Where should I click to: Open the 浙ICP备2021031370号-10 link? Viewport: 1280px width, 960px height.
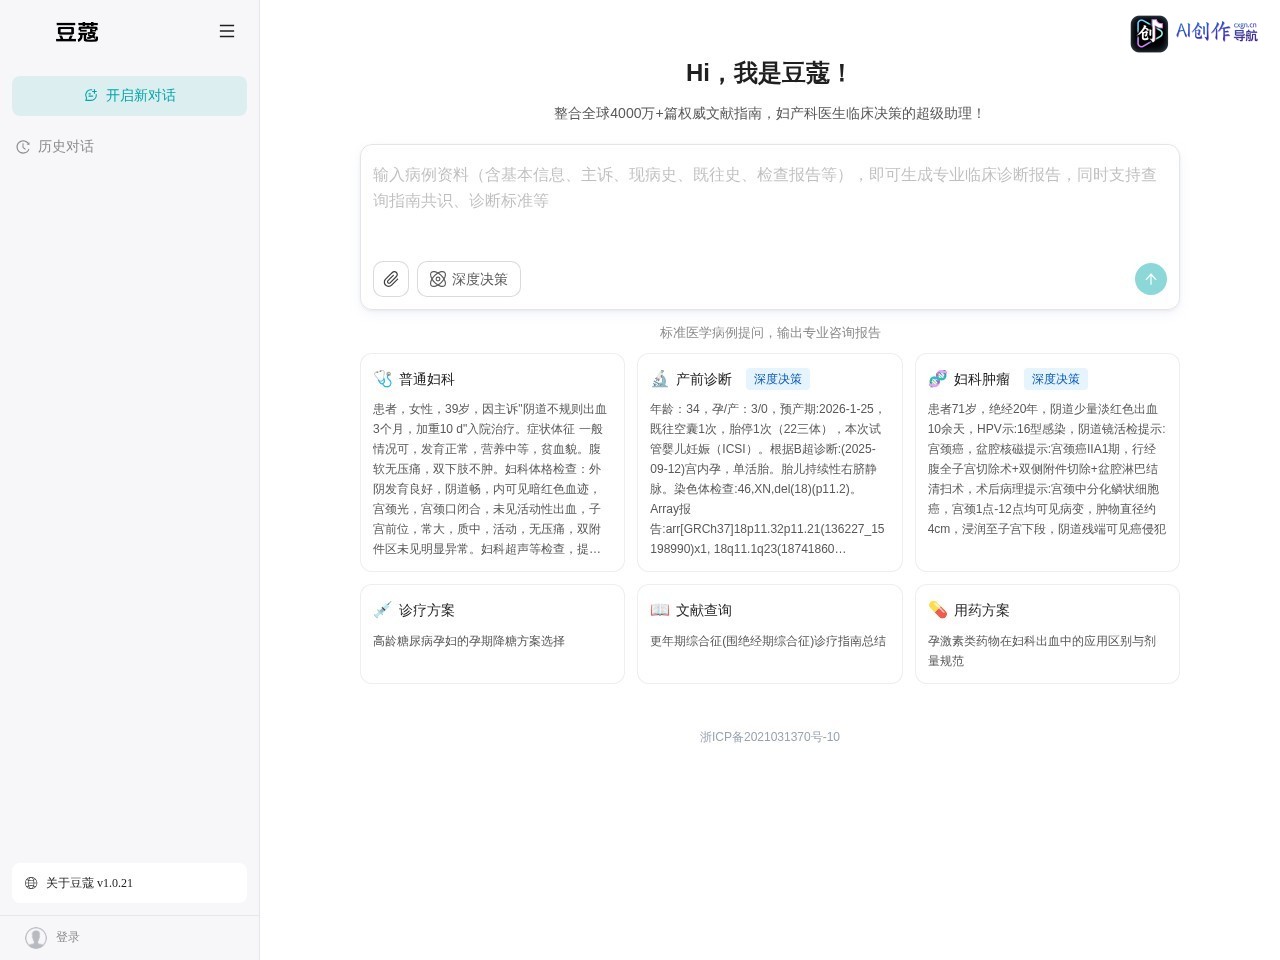point(770,737)
